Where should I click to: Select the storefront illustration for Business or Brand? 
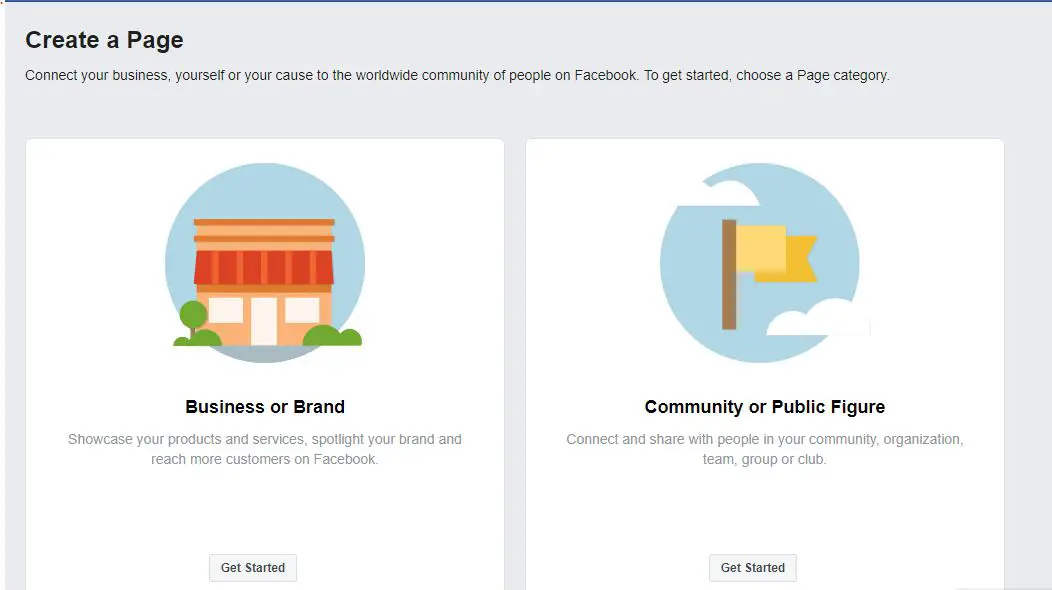[x=265, y=263]
